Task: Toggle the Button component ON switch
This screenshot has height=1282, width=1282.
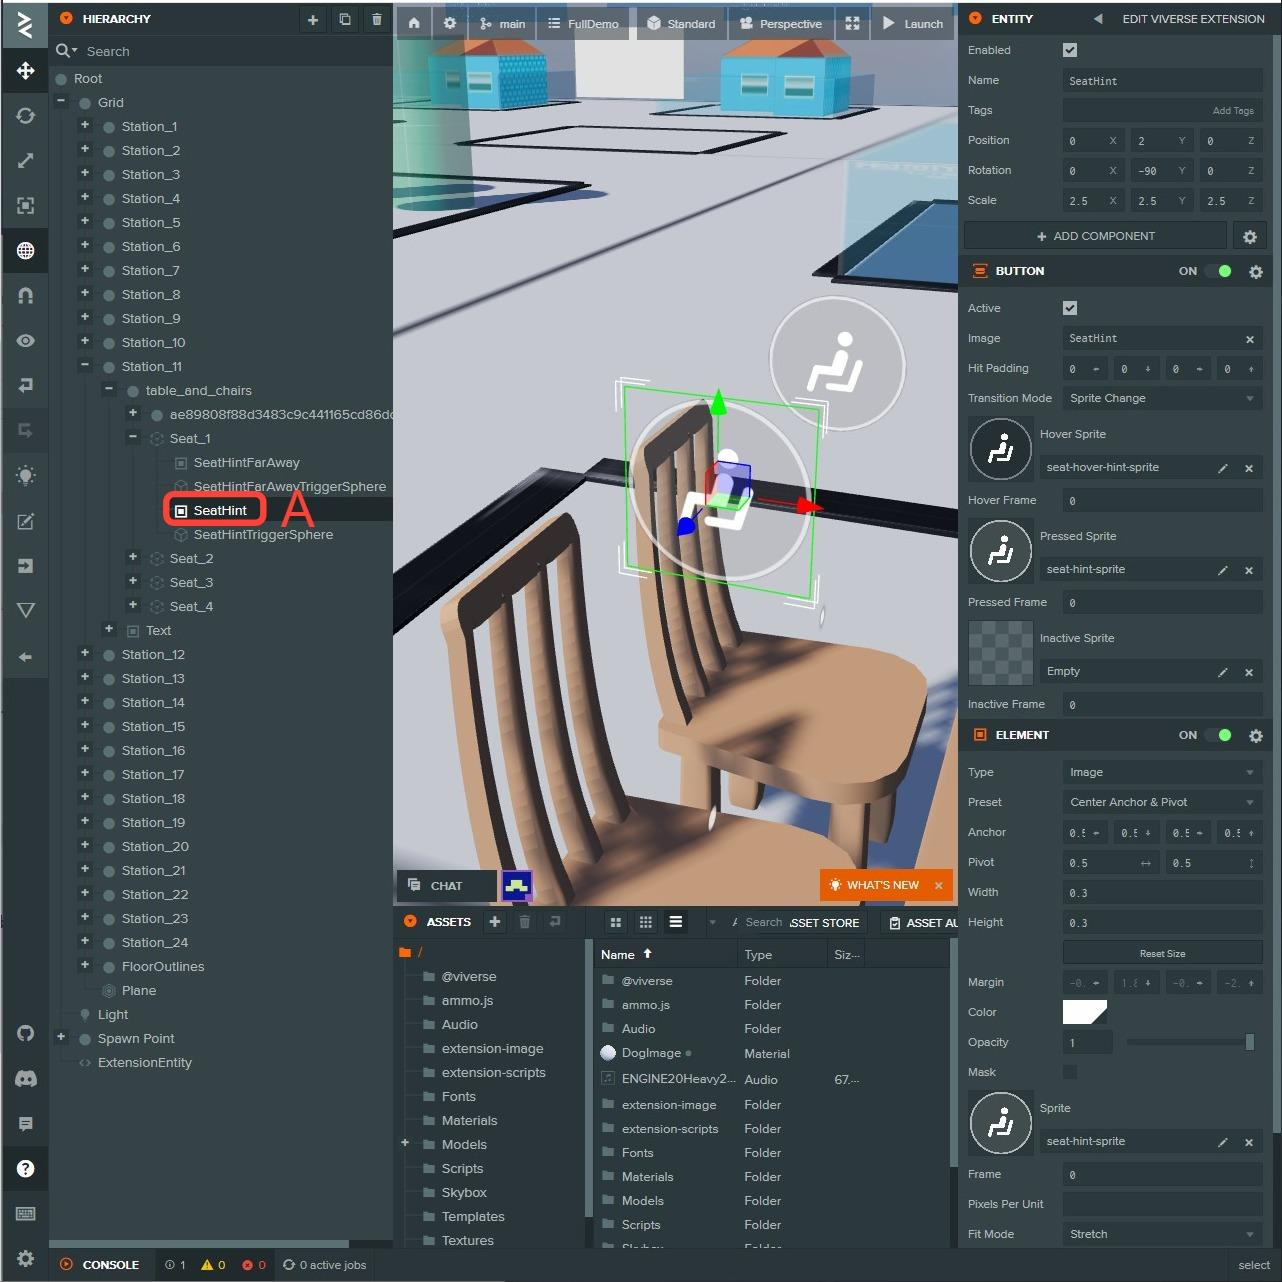Action: coord(1219,271)
